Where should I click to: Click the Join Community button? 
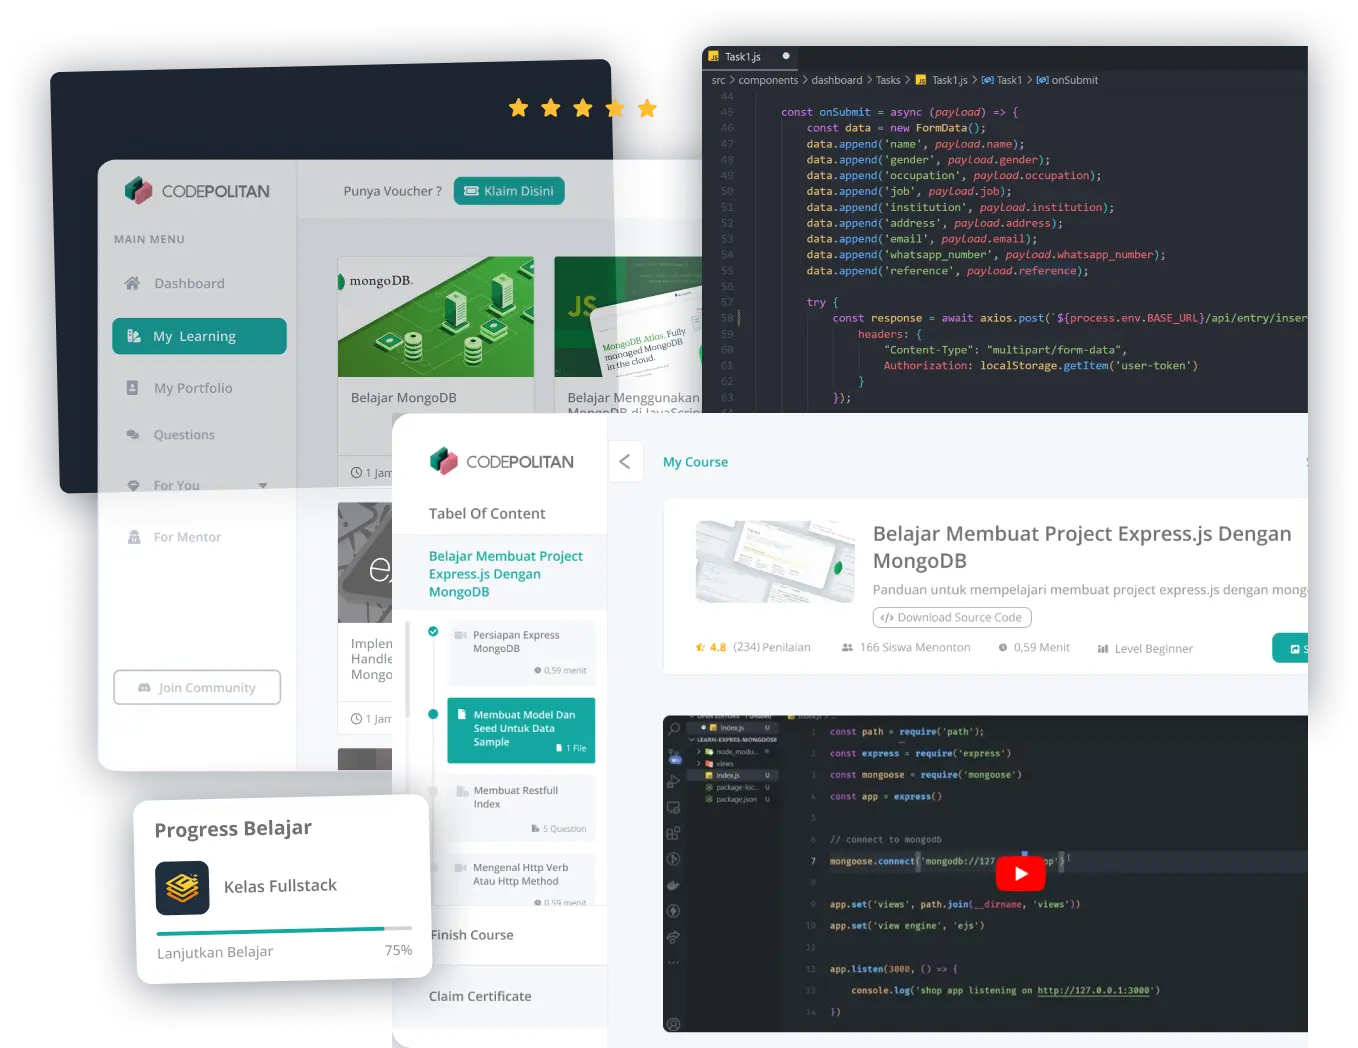(x=197, y=687)
